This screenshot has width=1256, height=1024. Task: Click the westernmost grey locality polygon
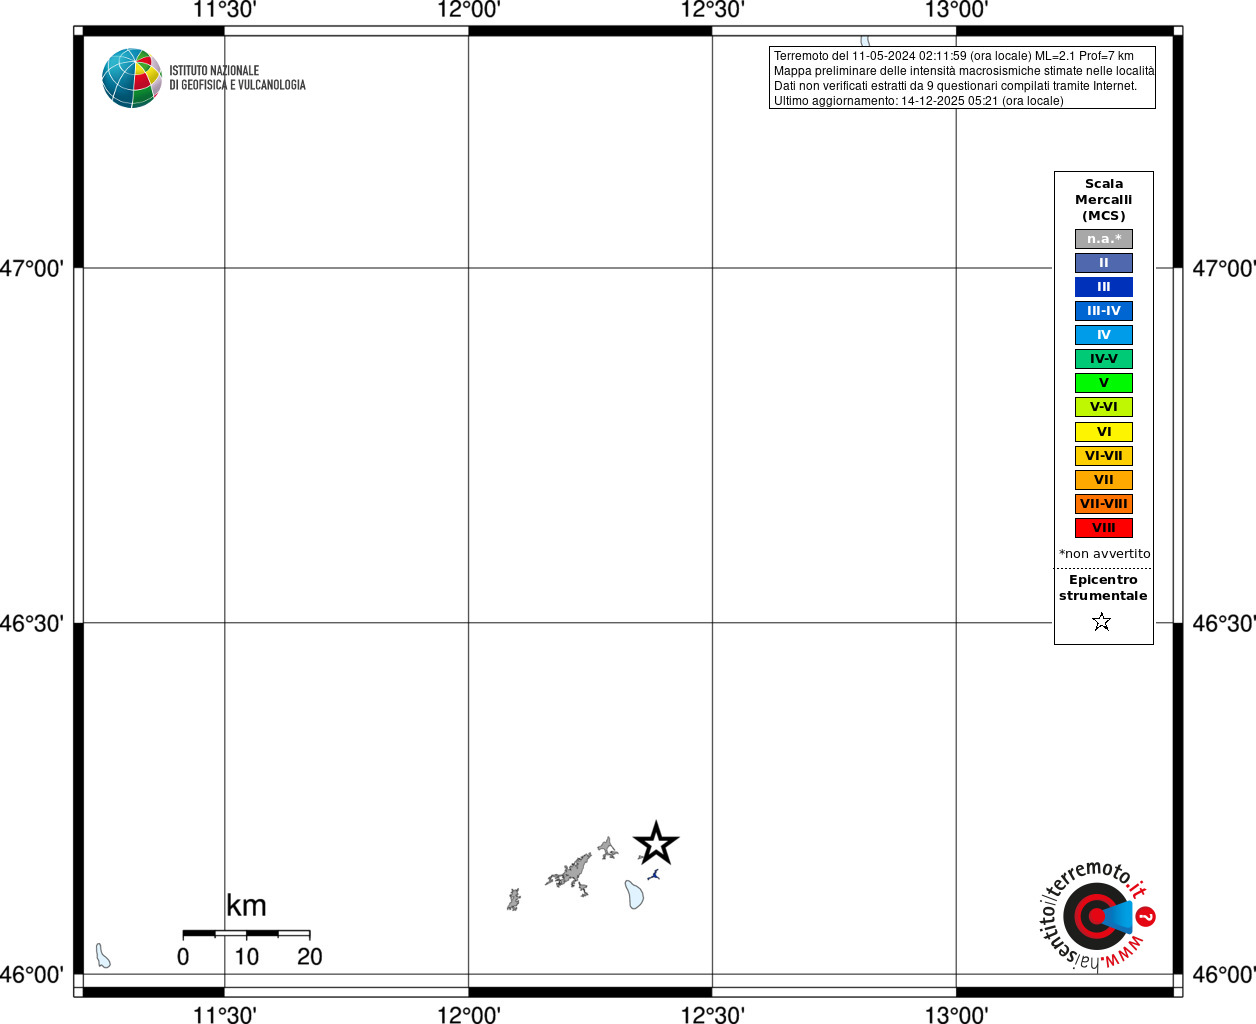tap(514, 899)
